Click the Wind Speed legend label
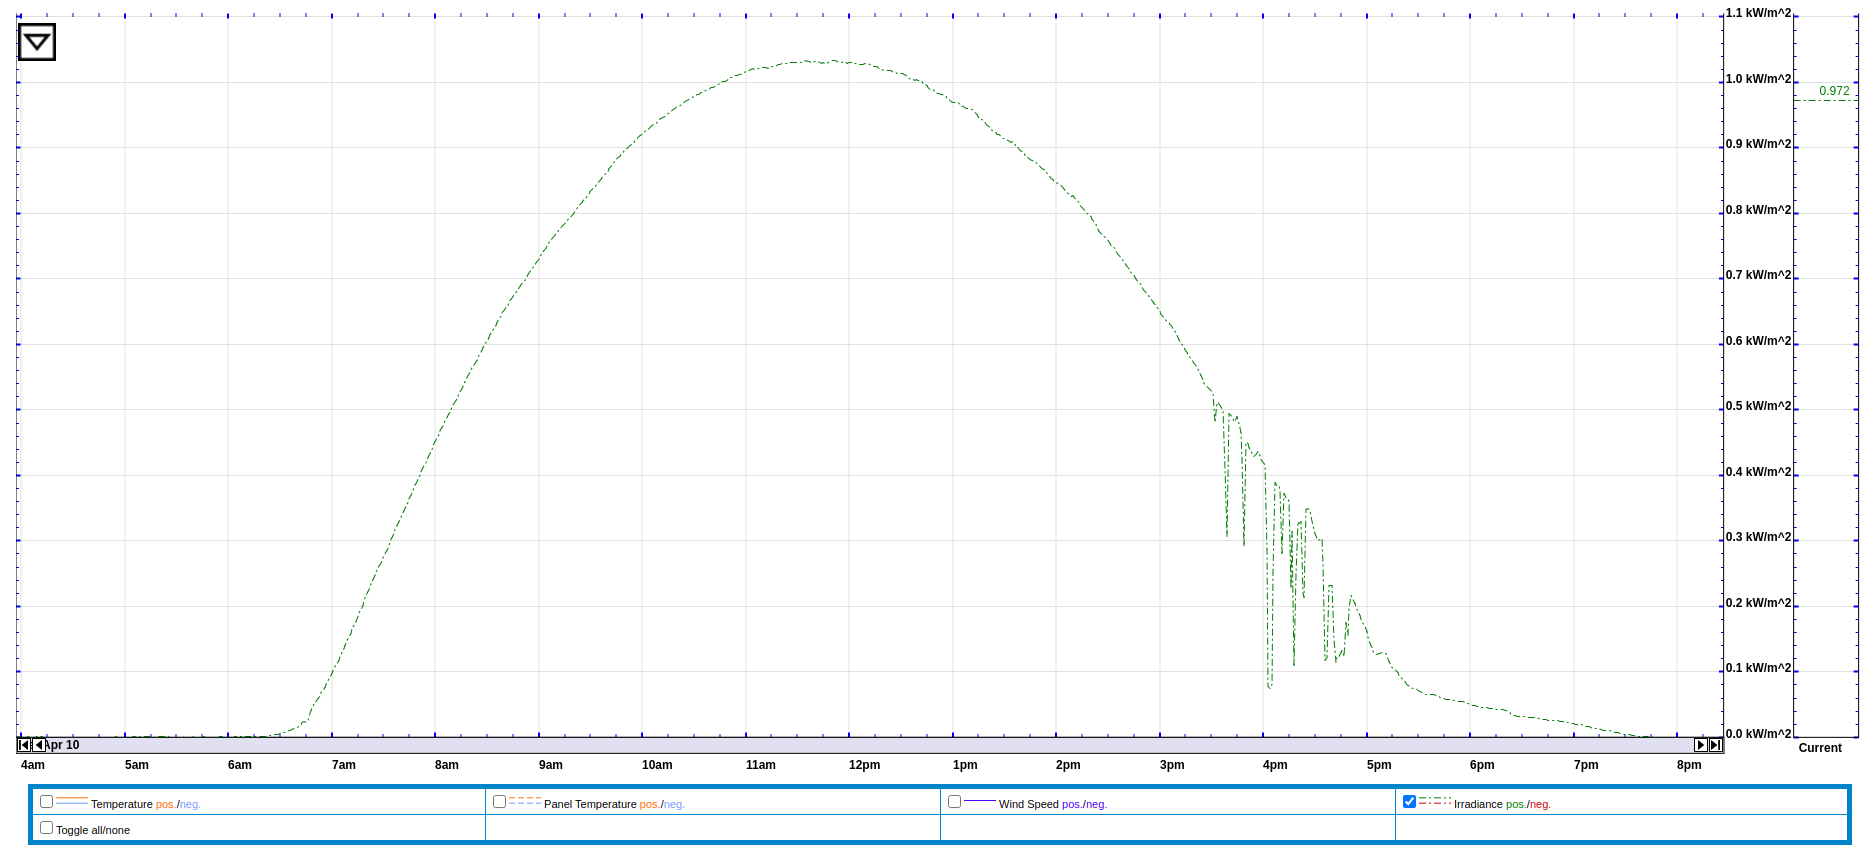Image resolution: width=1866 pixels, height=851 pixels. pos(1029,804)
